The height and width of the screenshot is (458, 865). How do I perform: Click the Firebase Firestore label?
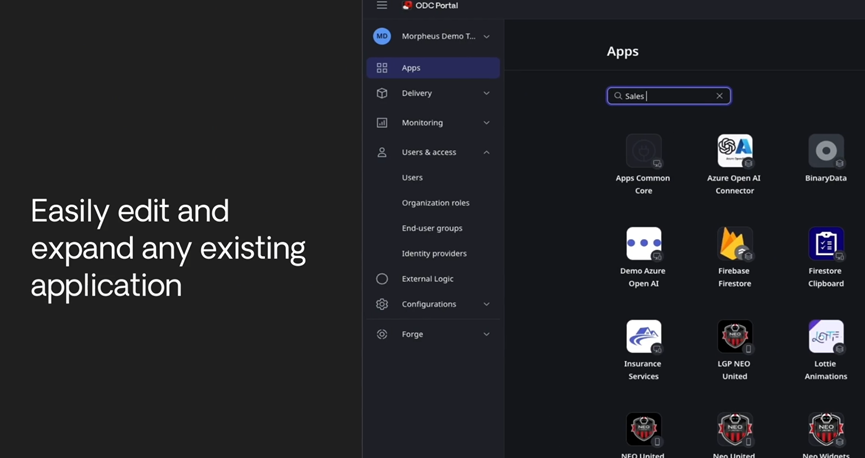click(734, 277)
